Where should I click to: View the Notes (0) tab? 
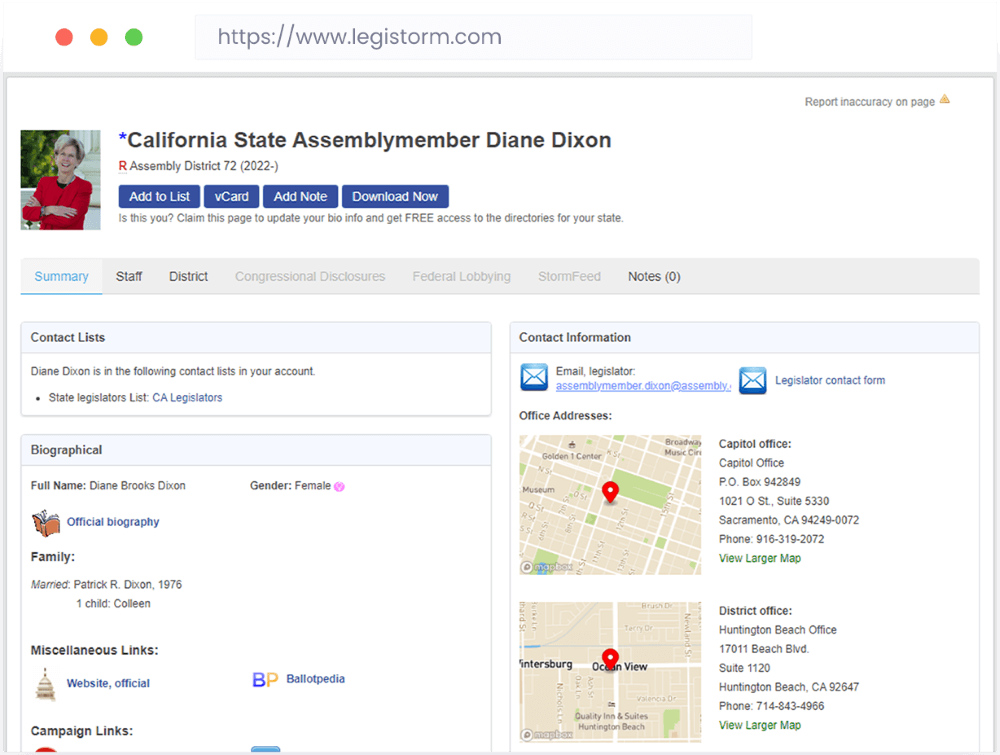(653, 276)
